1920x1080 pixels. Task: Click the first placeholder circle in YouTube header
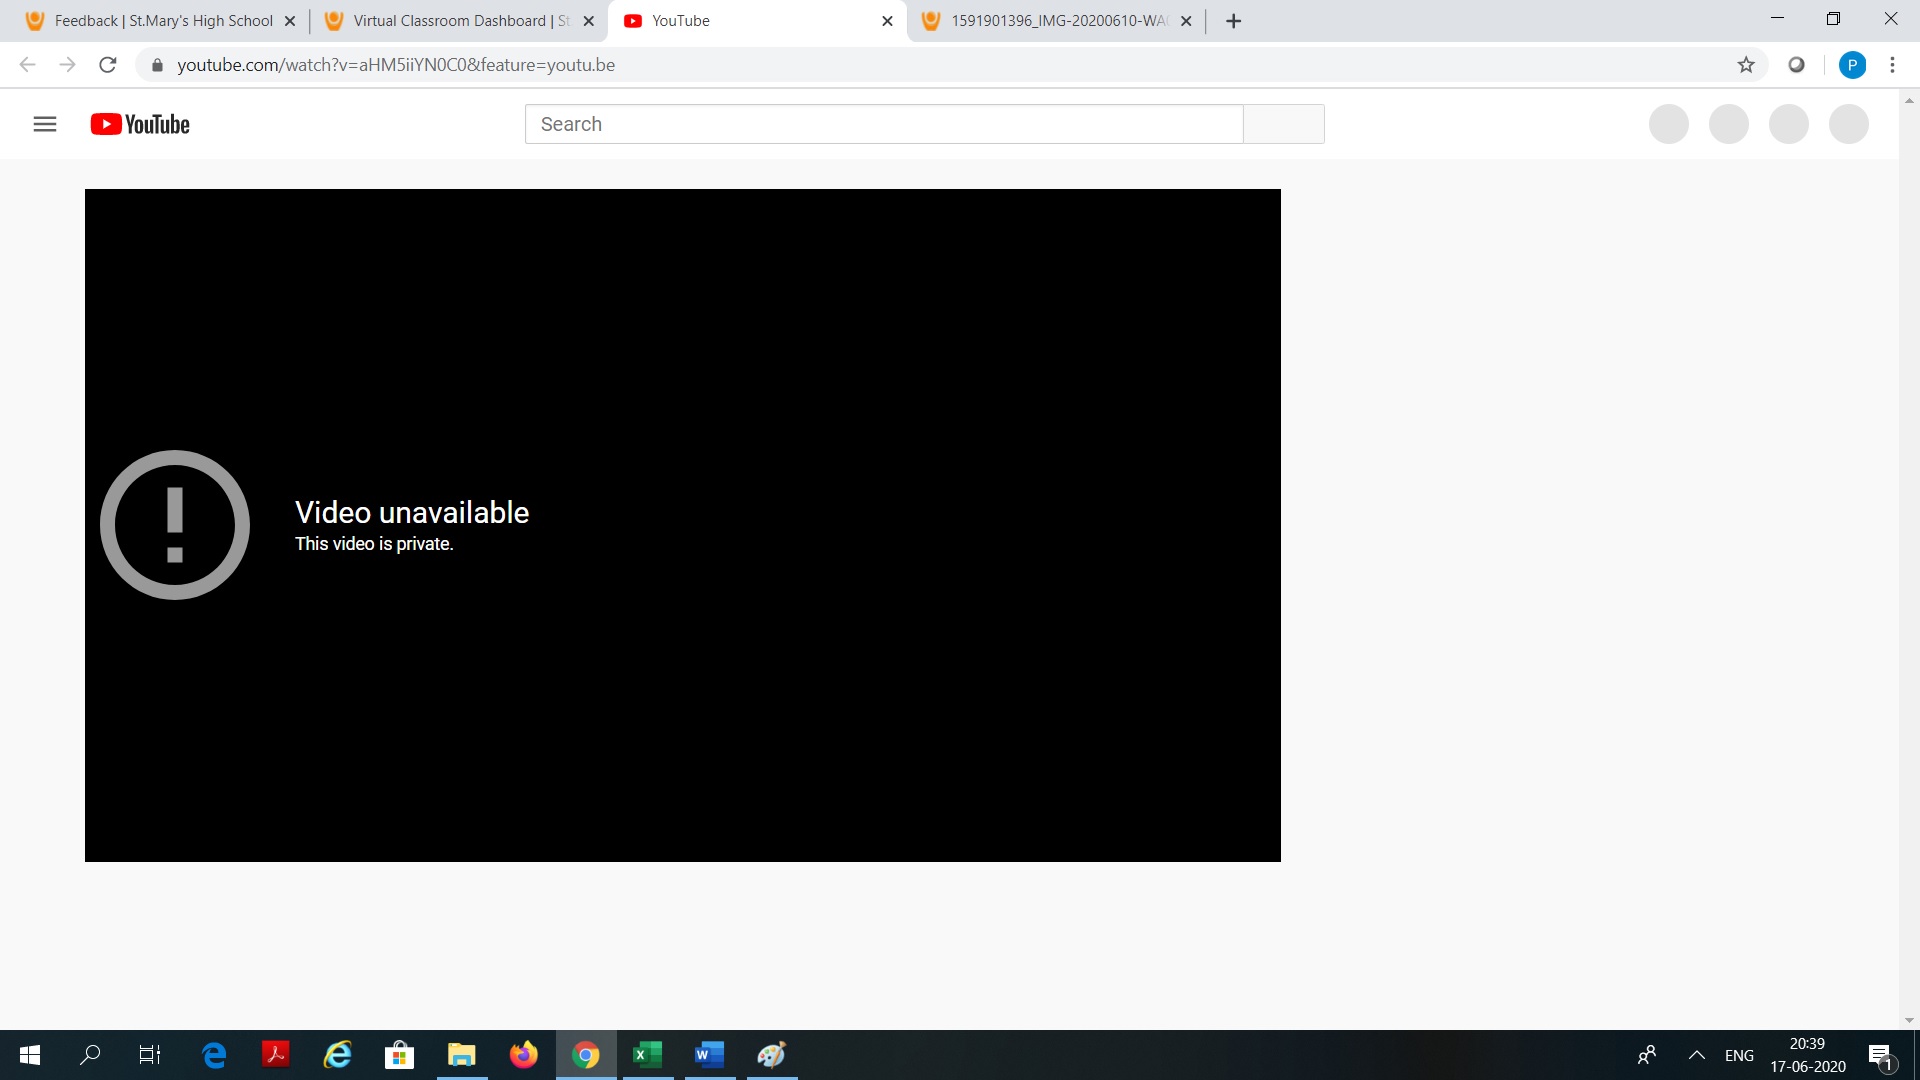click(x=1669, y=124)
